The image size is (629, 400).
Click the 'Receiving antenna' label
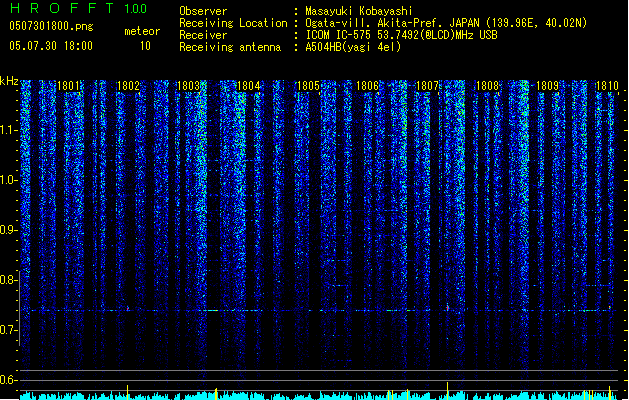tap(230, 47)
